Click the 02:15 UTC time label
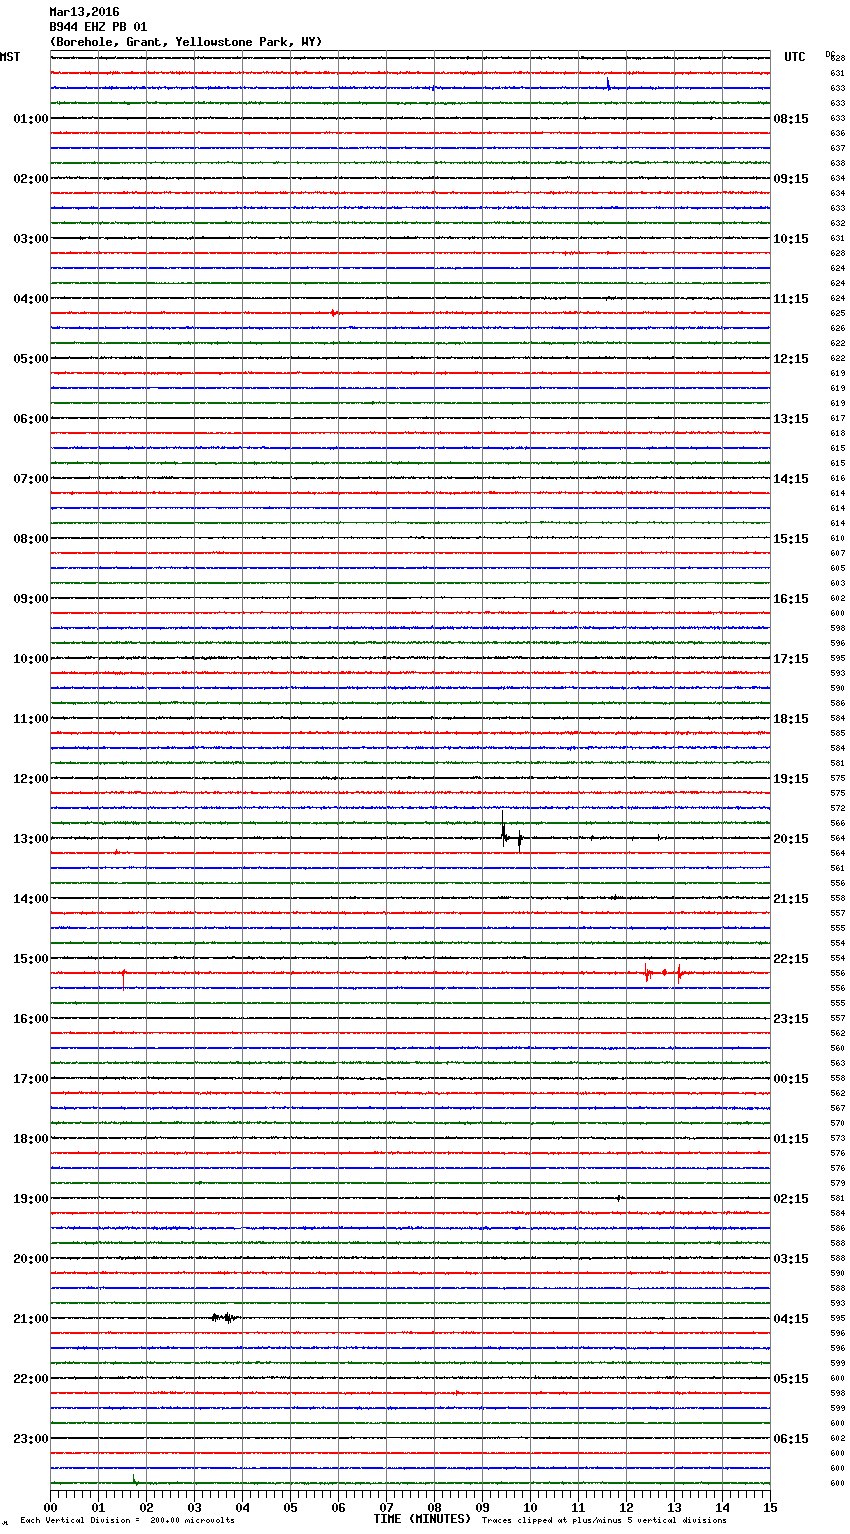The width and height of the screenshot is (850, 1534). 791,1199
